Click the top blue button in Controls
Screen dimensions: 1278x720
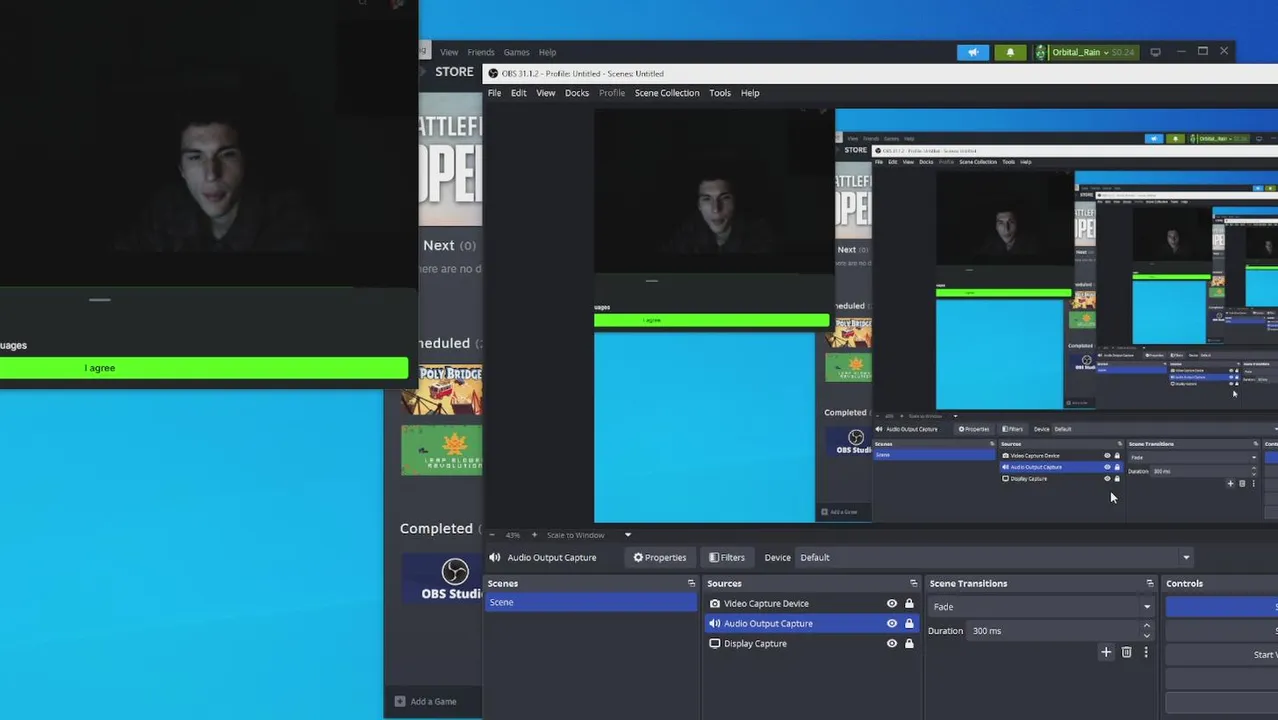pyautogui.click(x=1222, y=606)
